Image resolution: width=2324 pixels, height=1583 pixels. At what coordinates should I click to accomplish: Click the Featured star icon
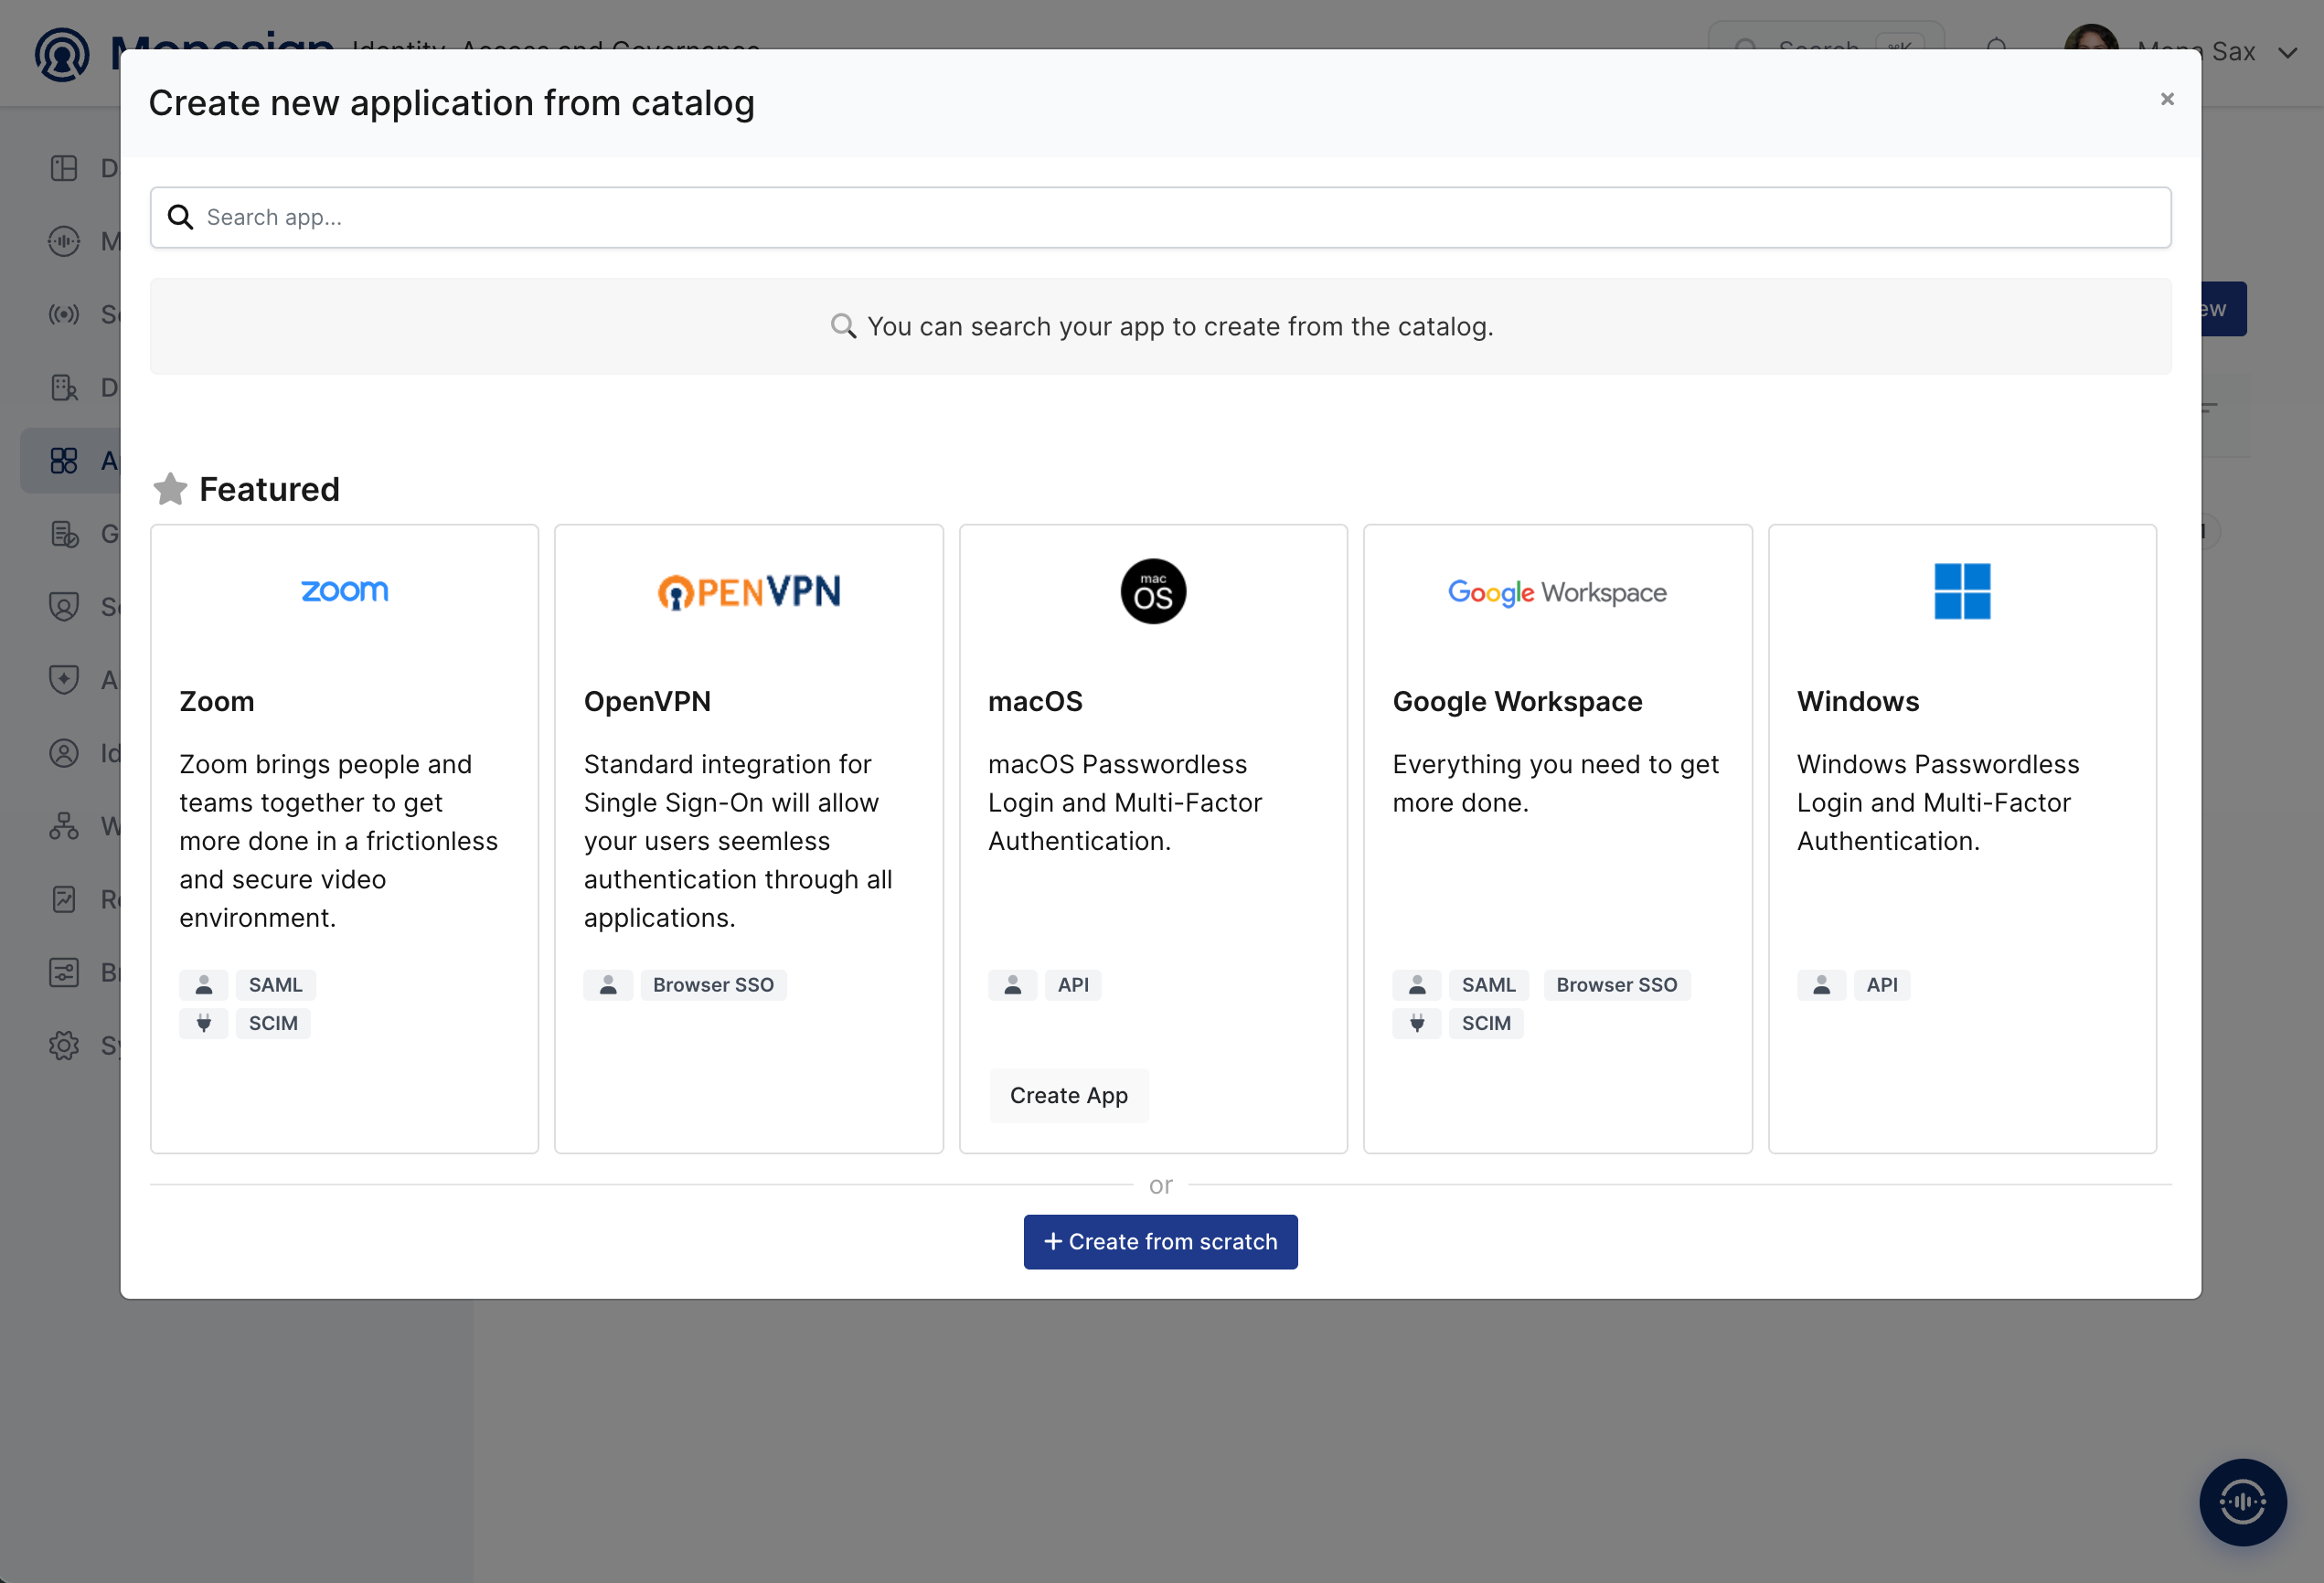point(170,489)
